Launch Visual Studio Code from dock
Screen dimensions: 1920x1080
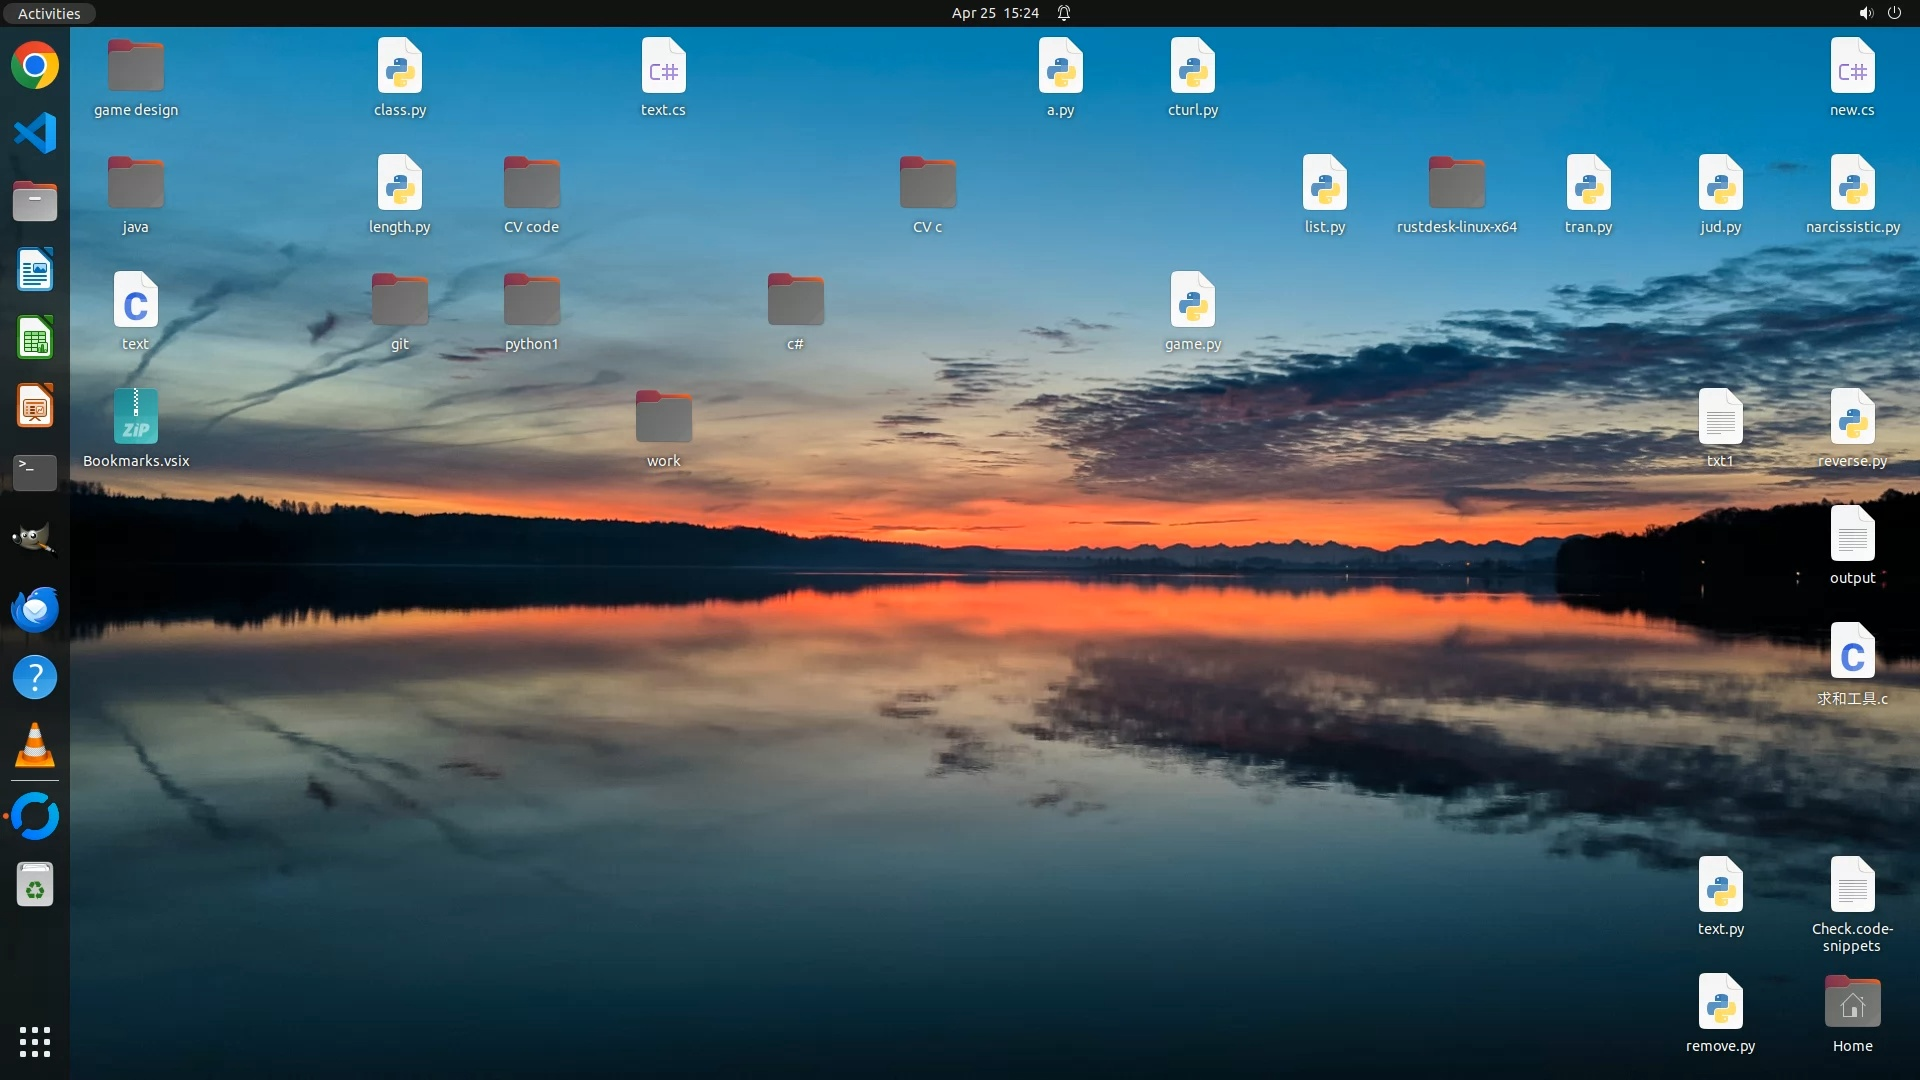[35, 133]
